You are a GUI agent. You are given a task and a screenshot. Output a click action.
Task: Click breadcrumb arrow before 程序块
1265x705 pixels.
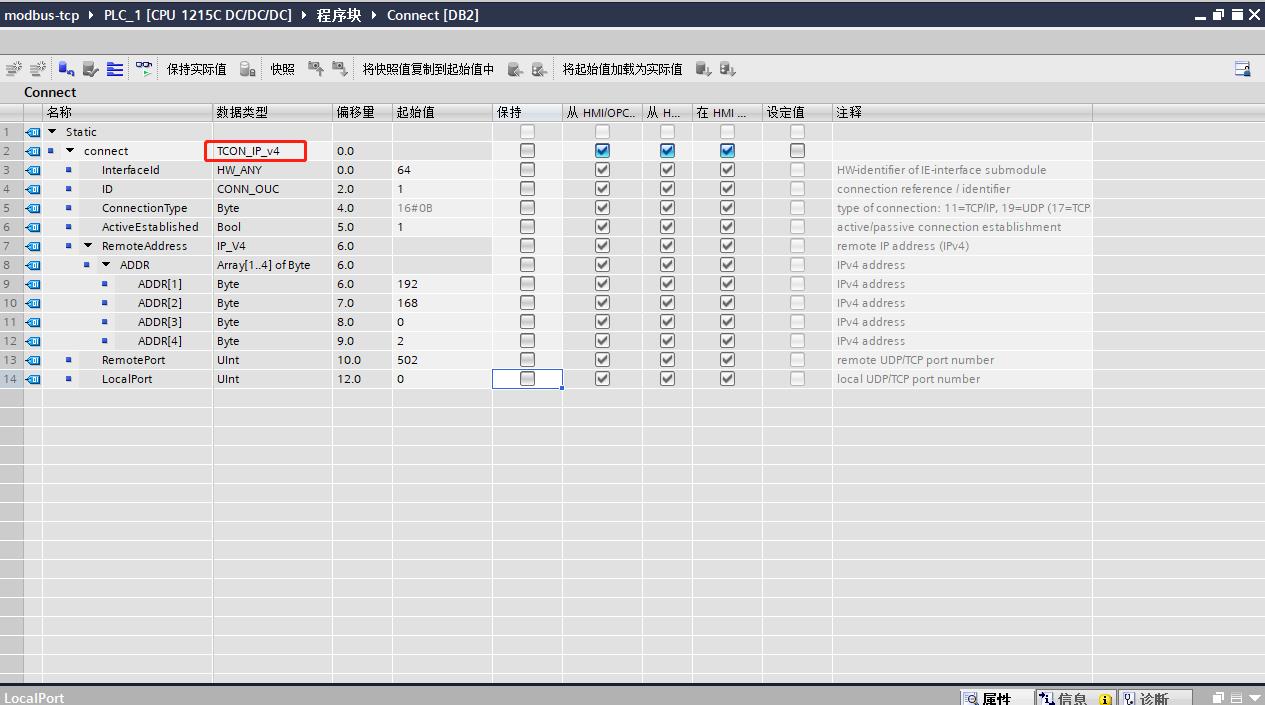[303, 15]
